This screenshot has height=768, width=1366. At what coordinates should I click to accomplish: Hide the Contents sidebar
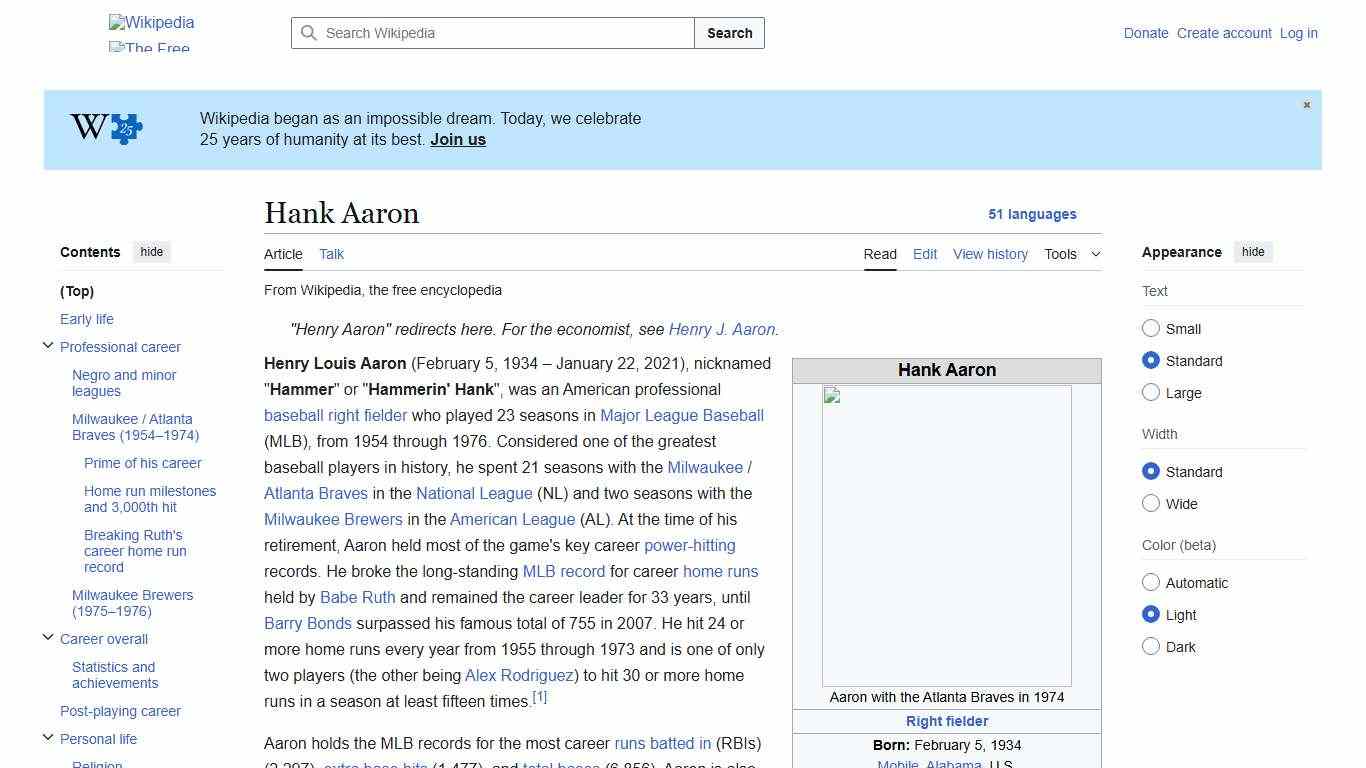151,252
